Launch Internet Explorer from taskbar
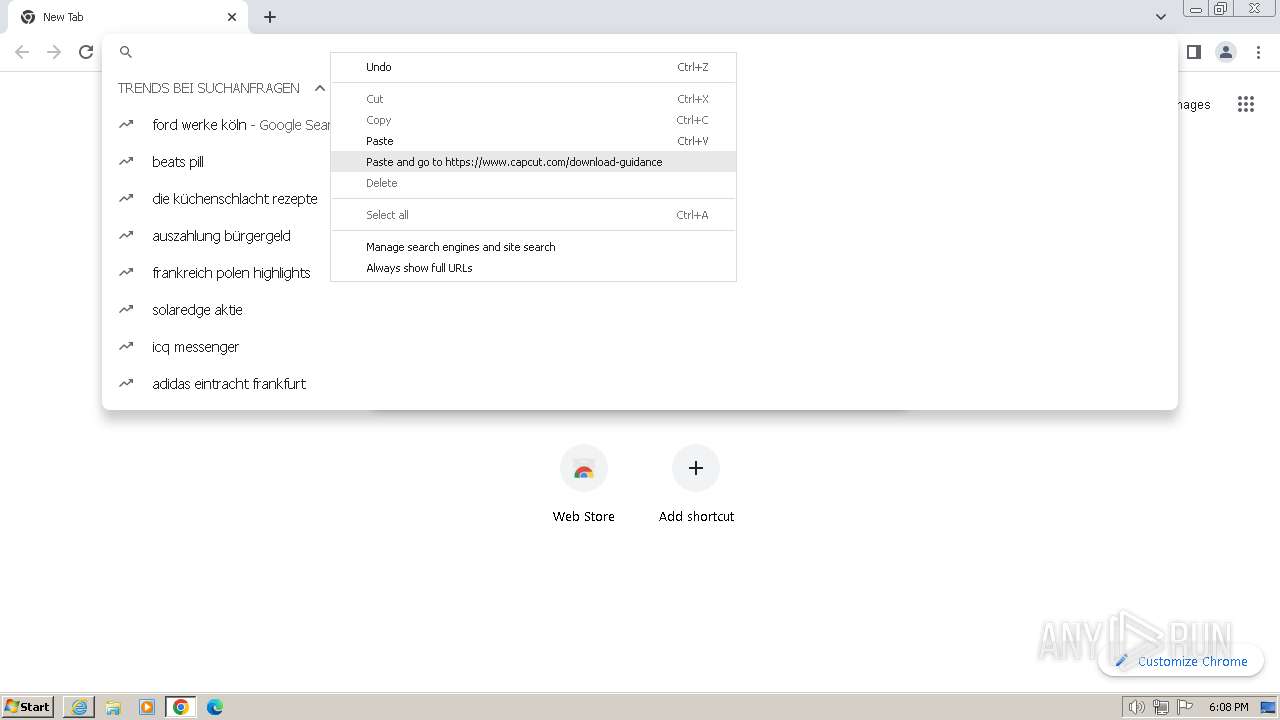 (79, 707)
